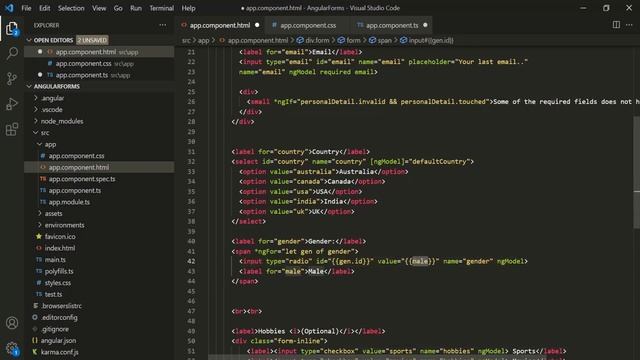Open the Go menu
640x360 pixels.
118,8
